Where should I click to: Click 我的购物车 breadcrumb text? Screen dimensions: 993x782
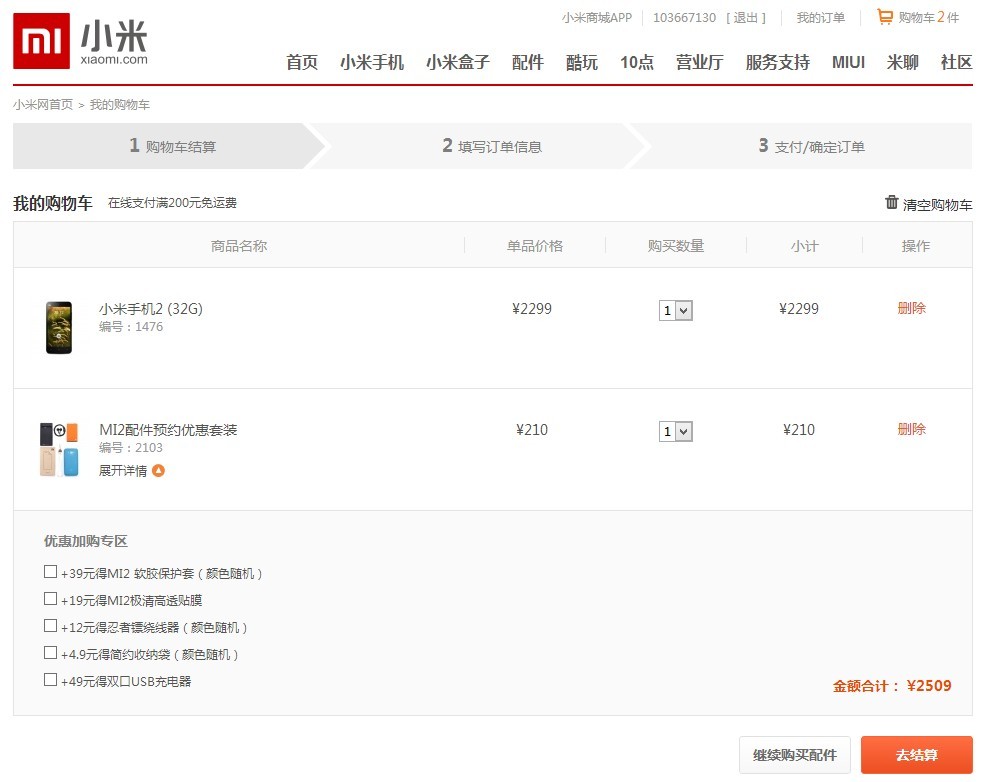coord(120,104)
